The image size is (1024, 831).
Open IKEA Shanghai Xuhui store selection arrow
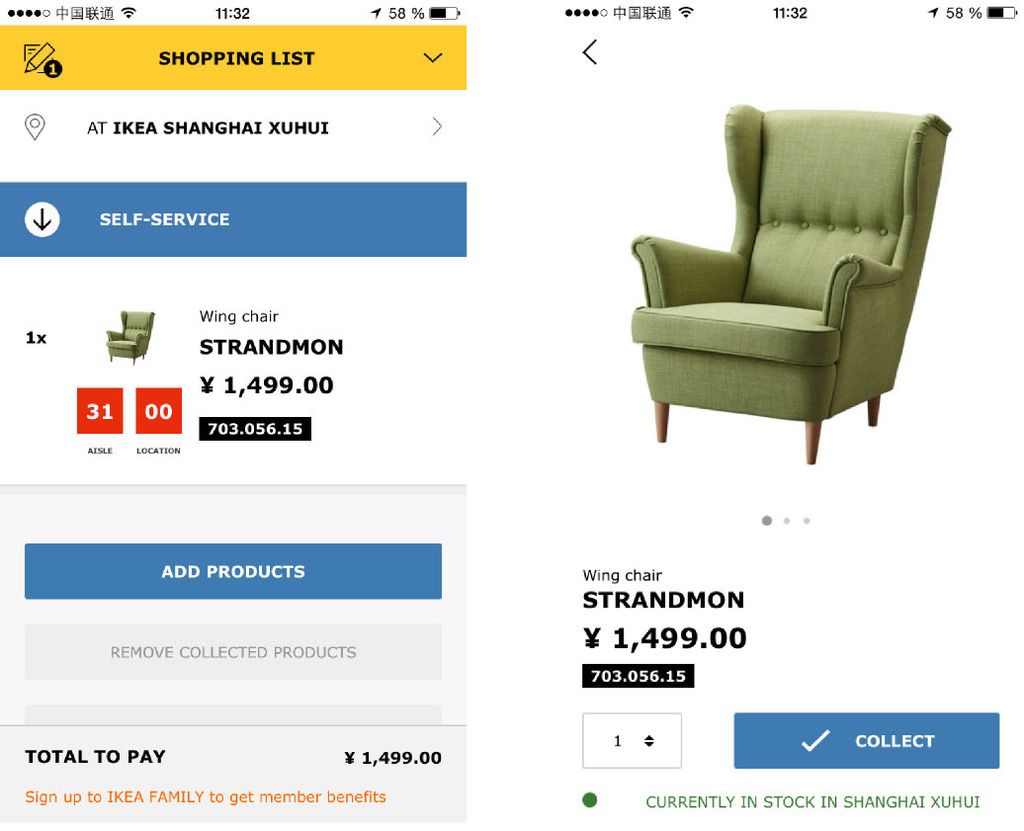click(x=437, y=127)
